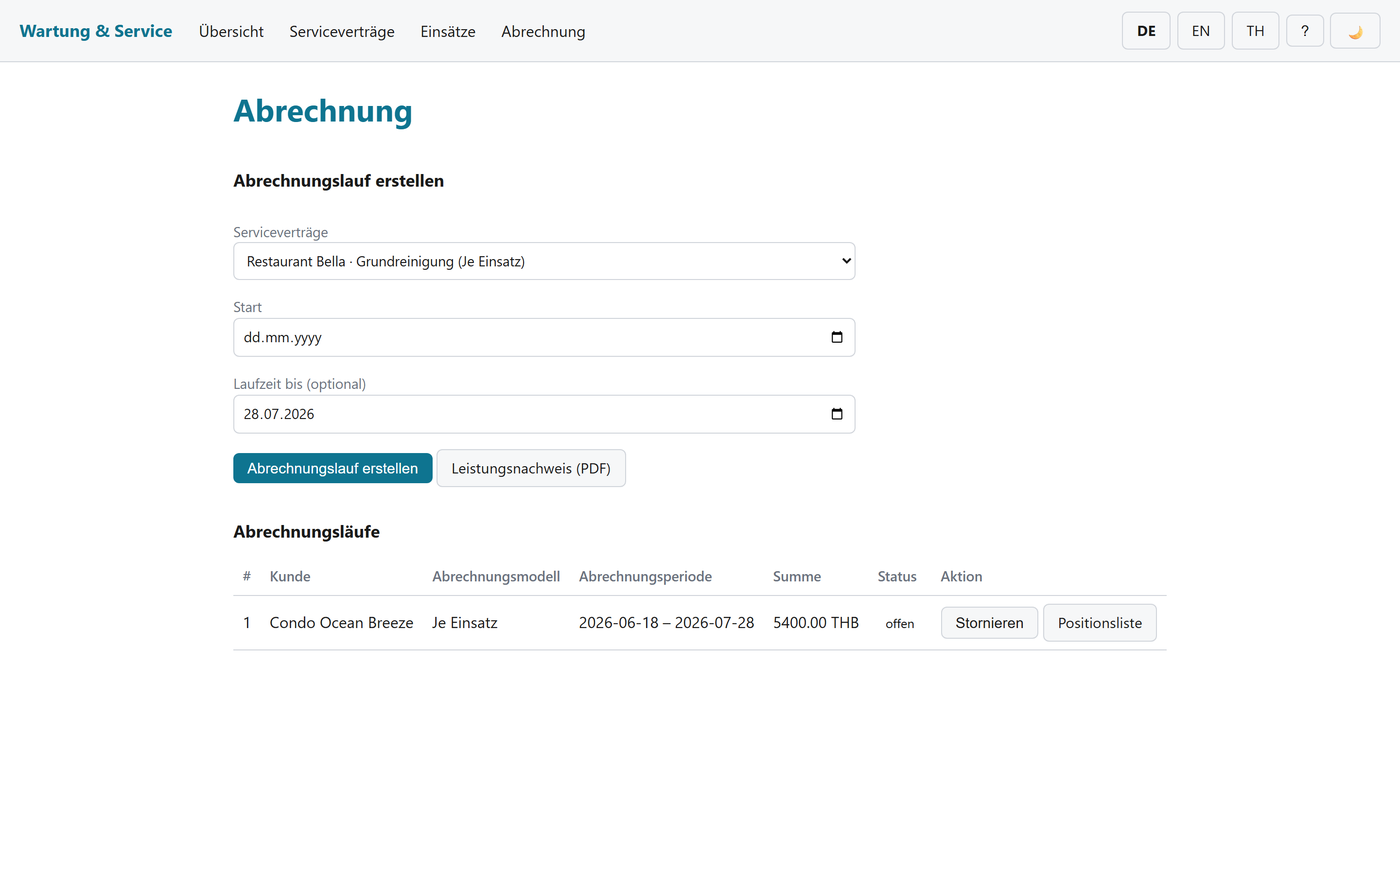Switch language to TH
Screen dimensions: 1400x875
pyautogui.click(x=1255, y=31)
